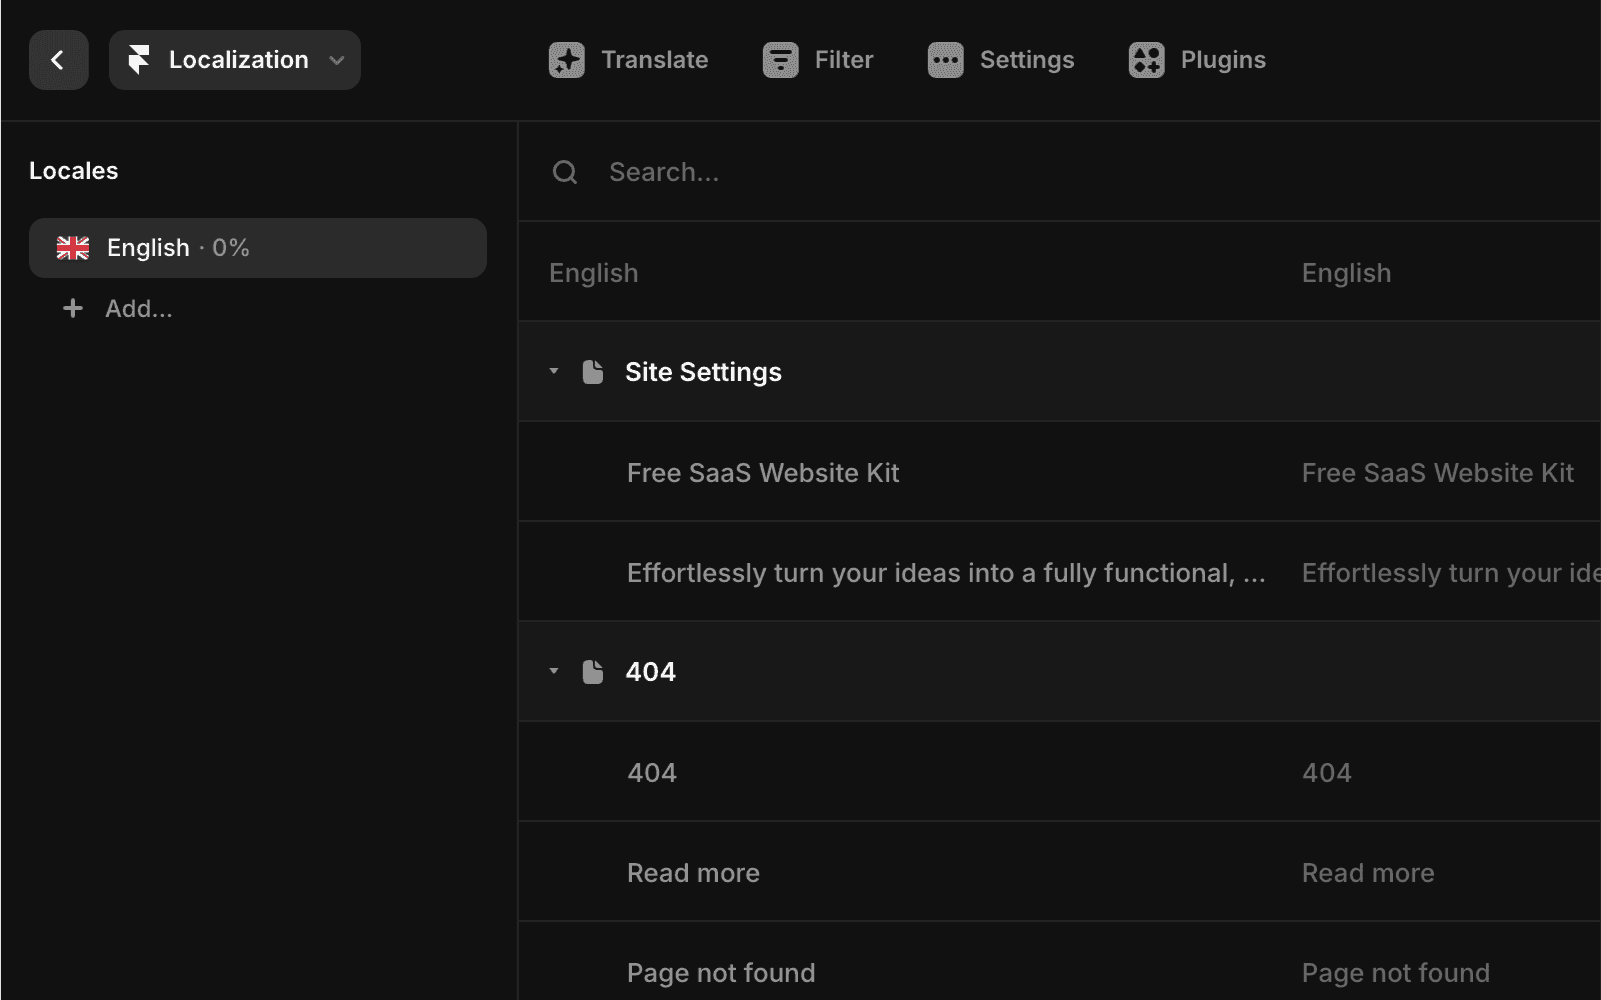Select source text 'Read more'
Image resolution: width=1601 pixels, height=1000 pixels.
(693, 873)
